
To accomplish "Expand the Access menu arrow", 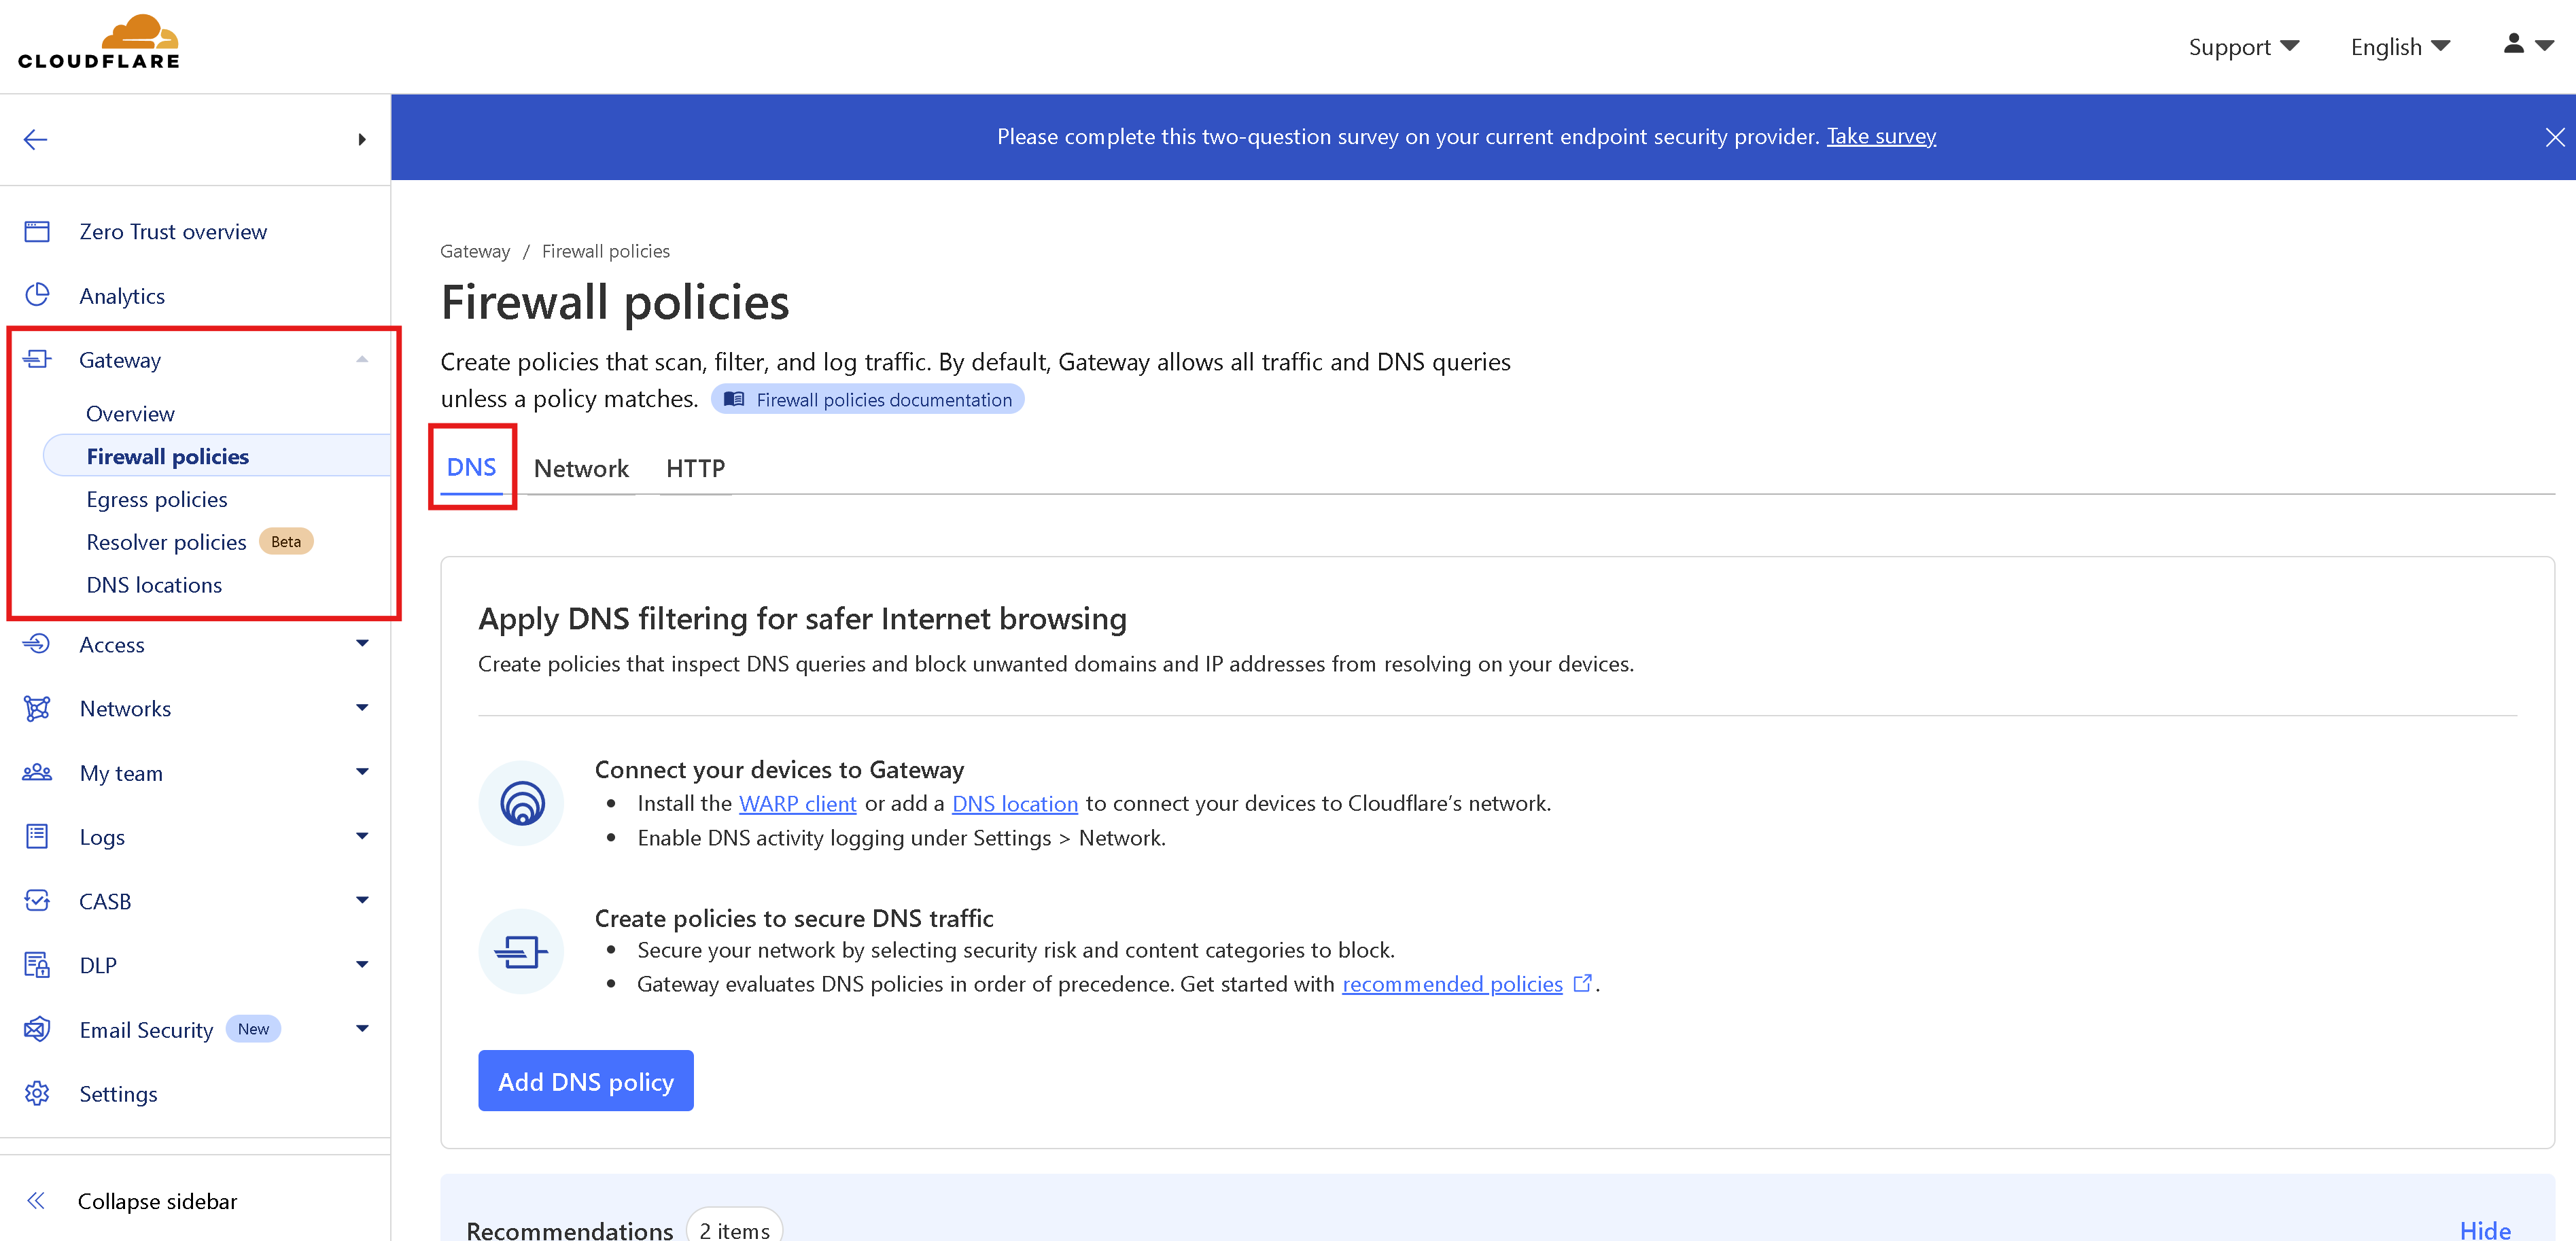I will (x=362, y=643).
